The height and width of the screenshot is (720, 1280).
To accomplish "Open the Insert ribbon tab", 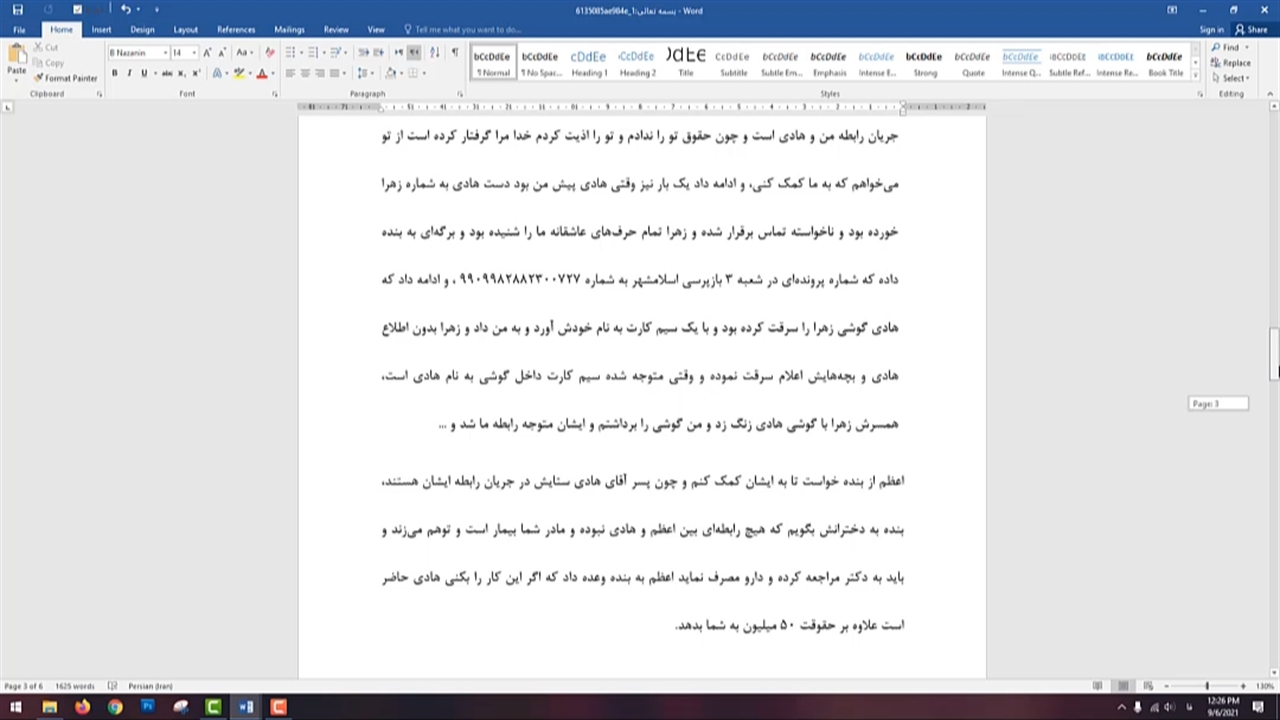I will 101,30.
